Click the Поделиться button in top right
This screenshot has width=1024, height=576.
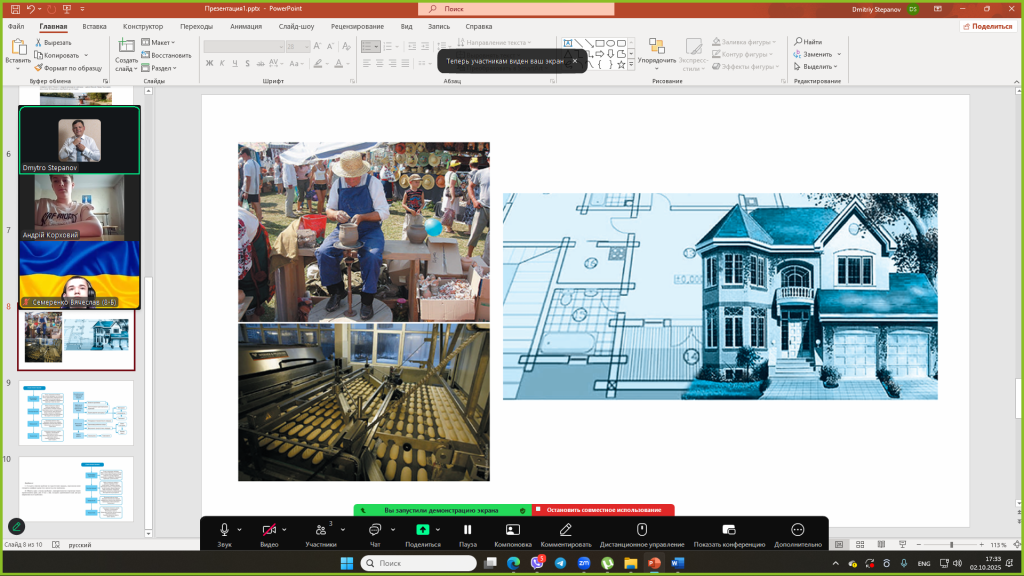[x=986, y=27]
